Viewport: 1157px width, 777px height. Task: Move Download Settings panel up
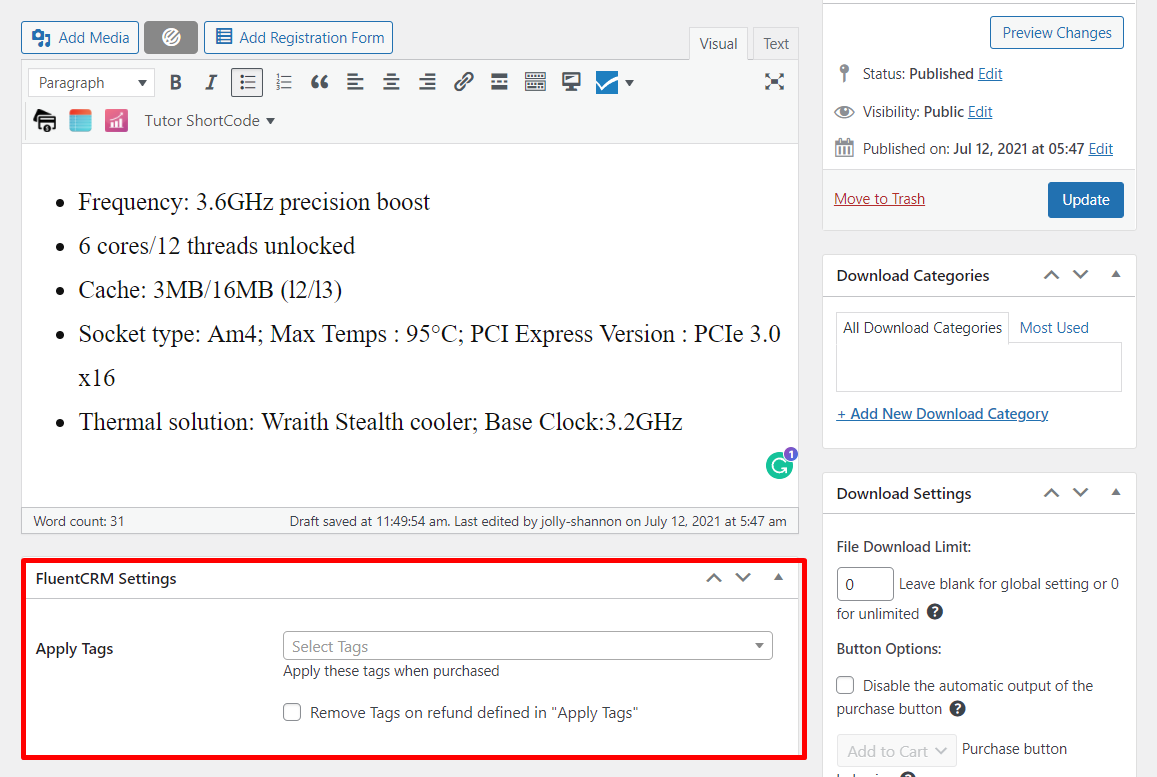point(1051,493)
